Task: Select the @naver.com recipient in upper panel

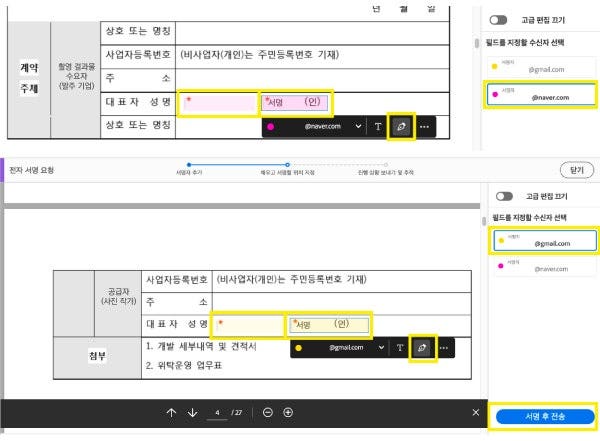Action: [x=542, y=94]
